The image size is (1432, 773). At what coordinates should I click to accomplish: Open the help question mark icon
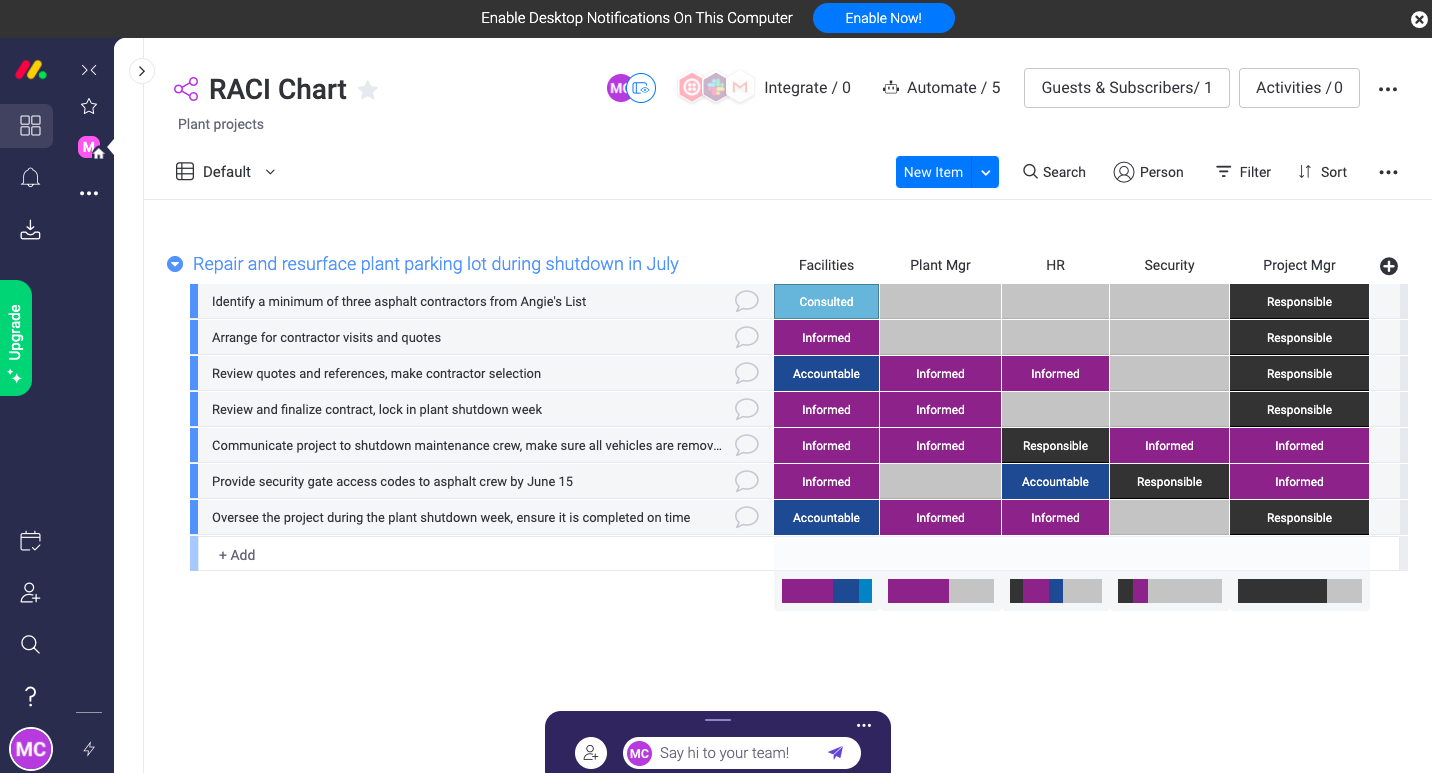pyautogui.click(x=31, y=696)
